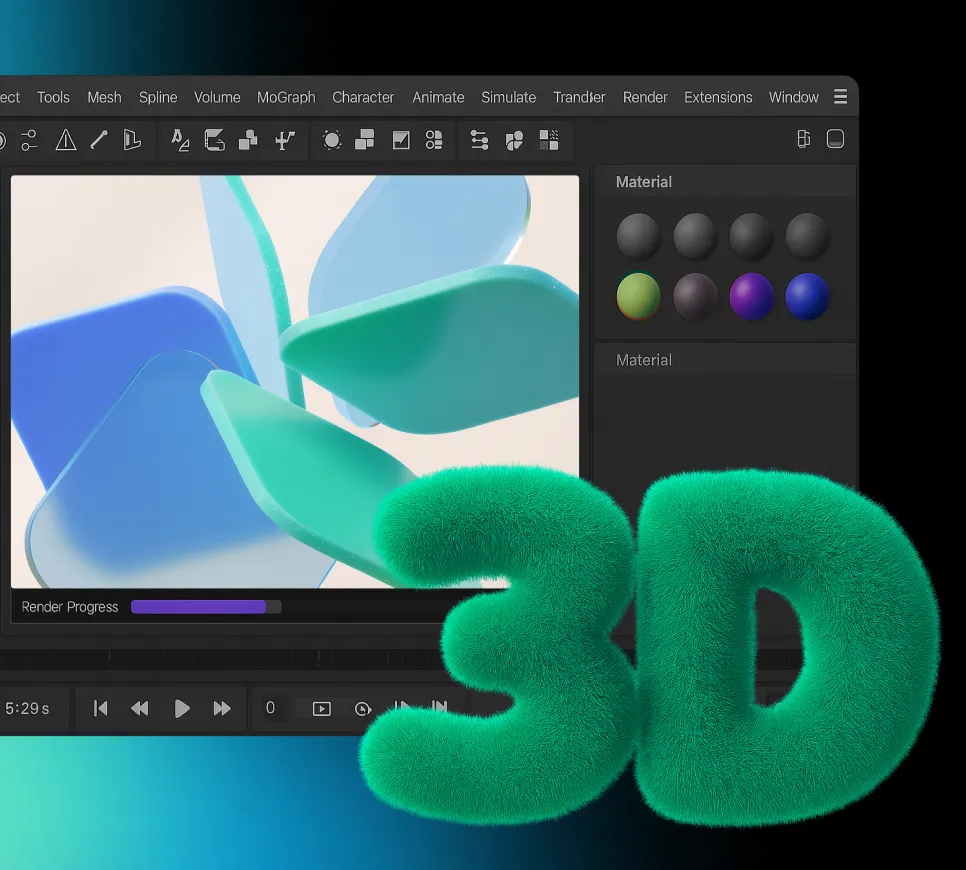
Task: Toggle the split panel layout icon
Action: tap(803, 139)
